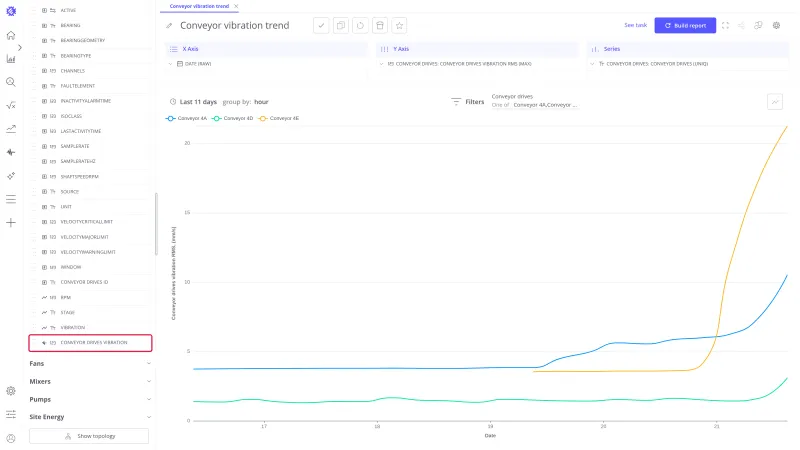
Task: Open settings gear at sidebar bottom
Action: (11, 391)
